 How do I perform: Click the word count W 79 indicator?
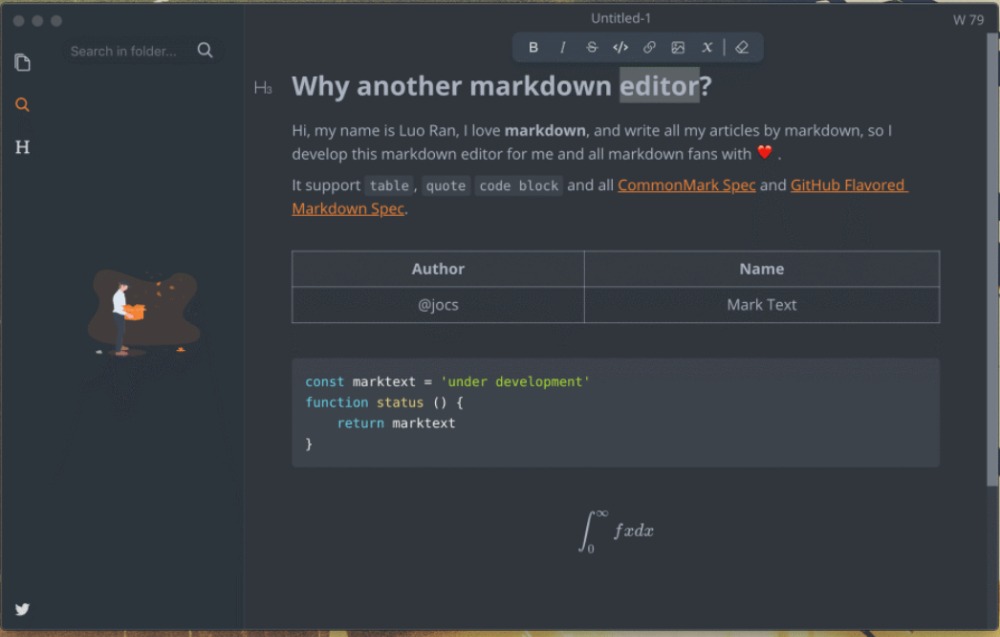coord(968,19)
